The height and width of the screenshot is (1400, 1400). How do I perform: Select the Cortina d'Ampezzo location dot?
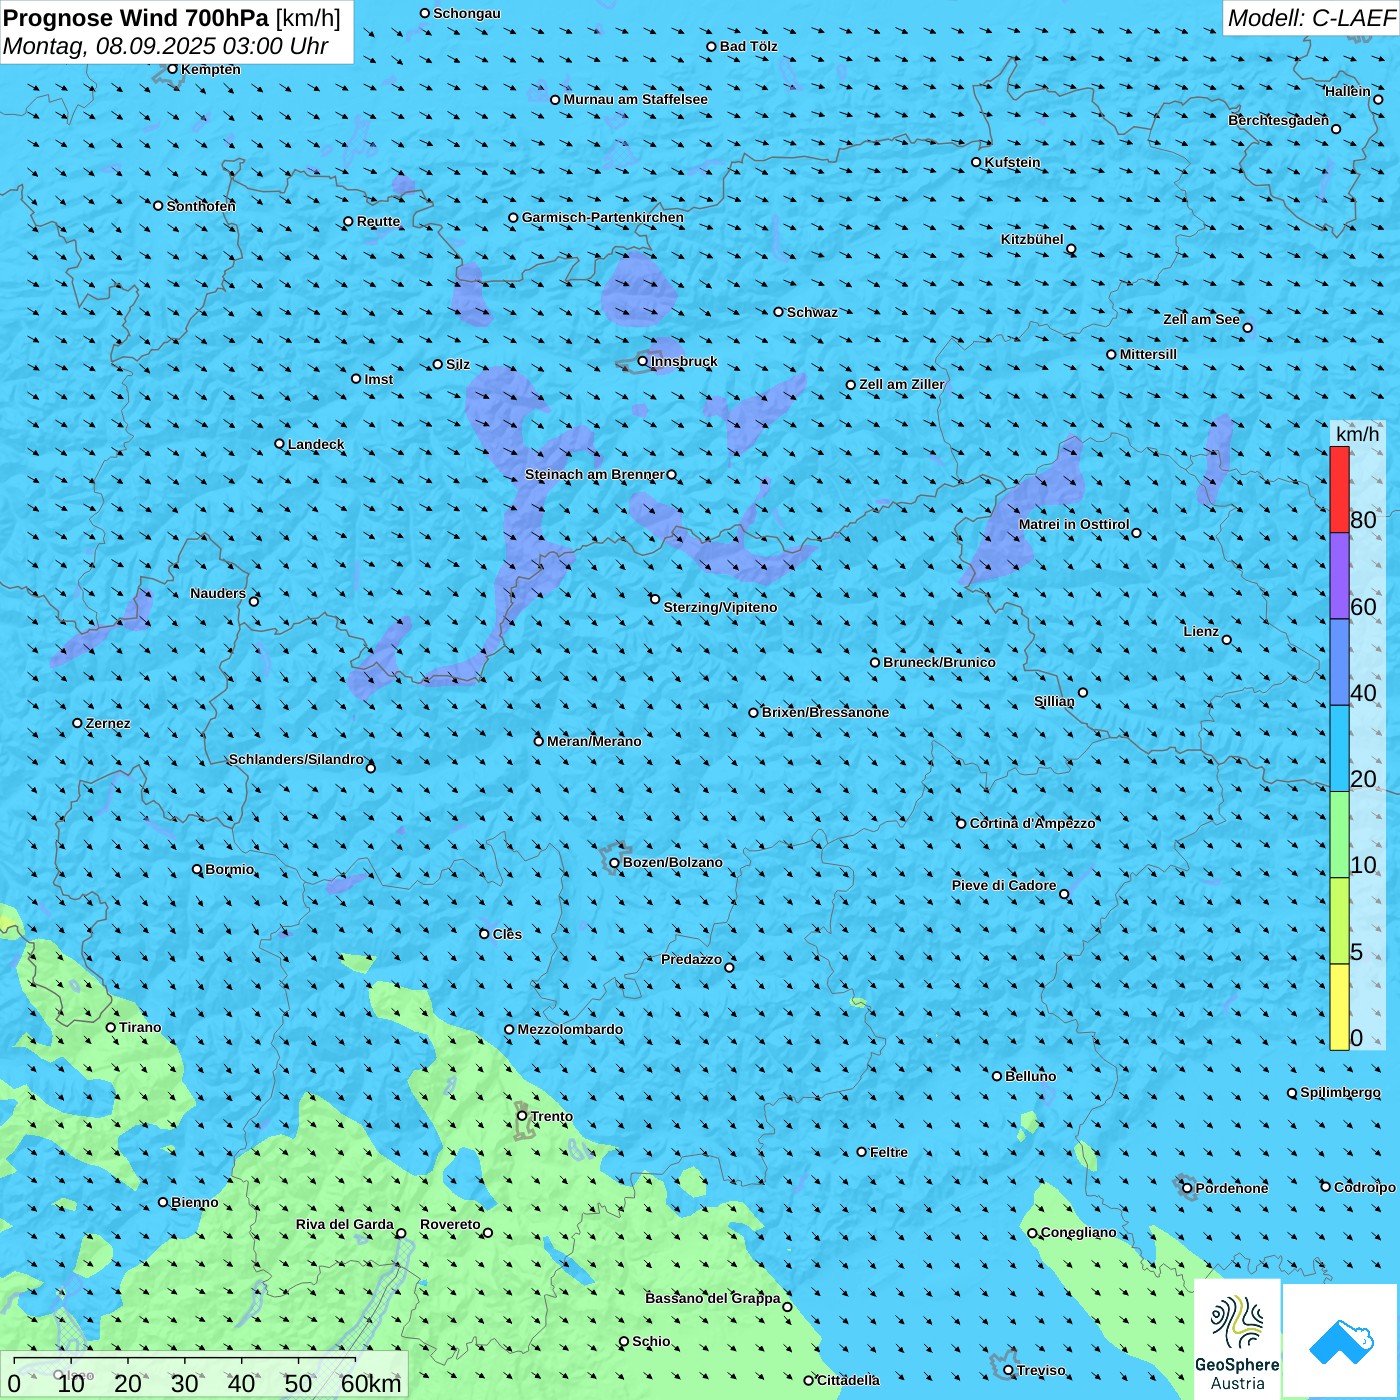[x=962, y=824]
